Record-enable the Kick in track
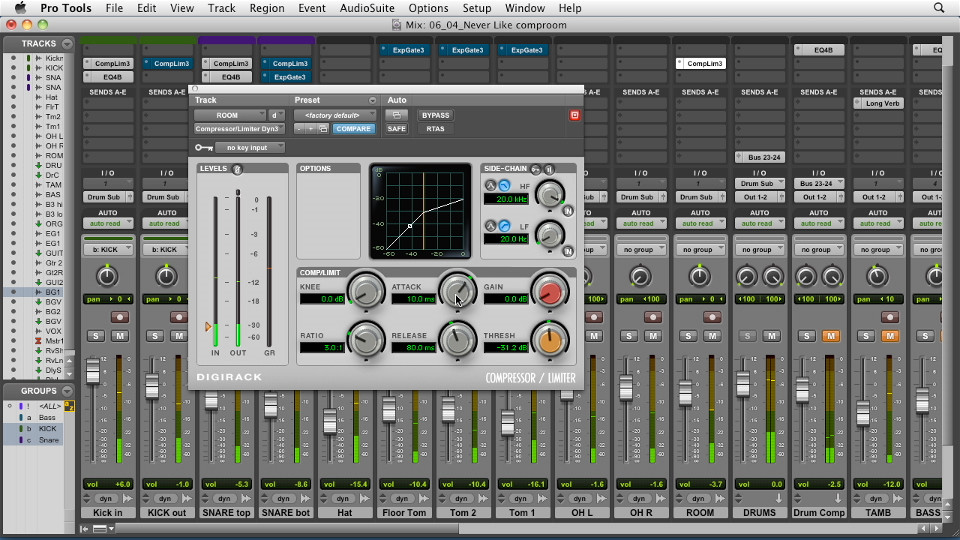 (x=119, y=317)
